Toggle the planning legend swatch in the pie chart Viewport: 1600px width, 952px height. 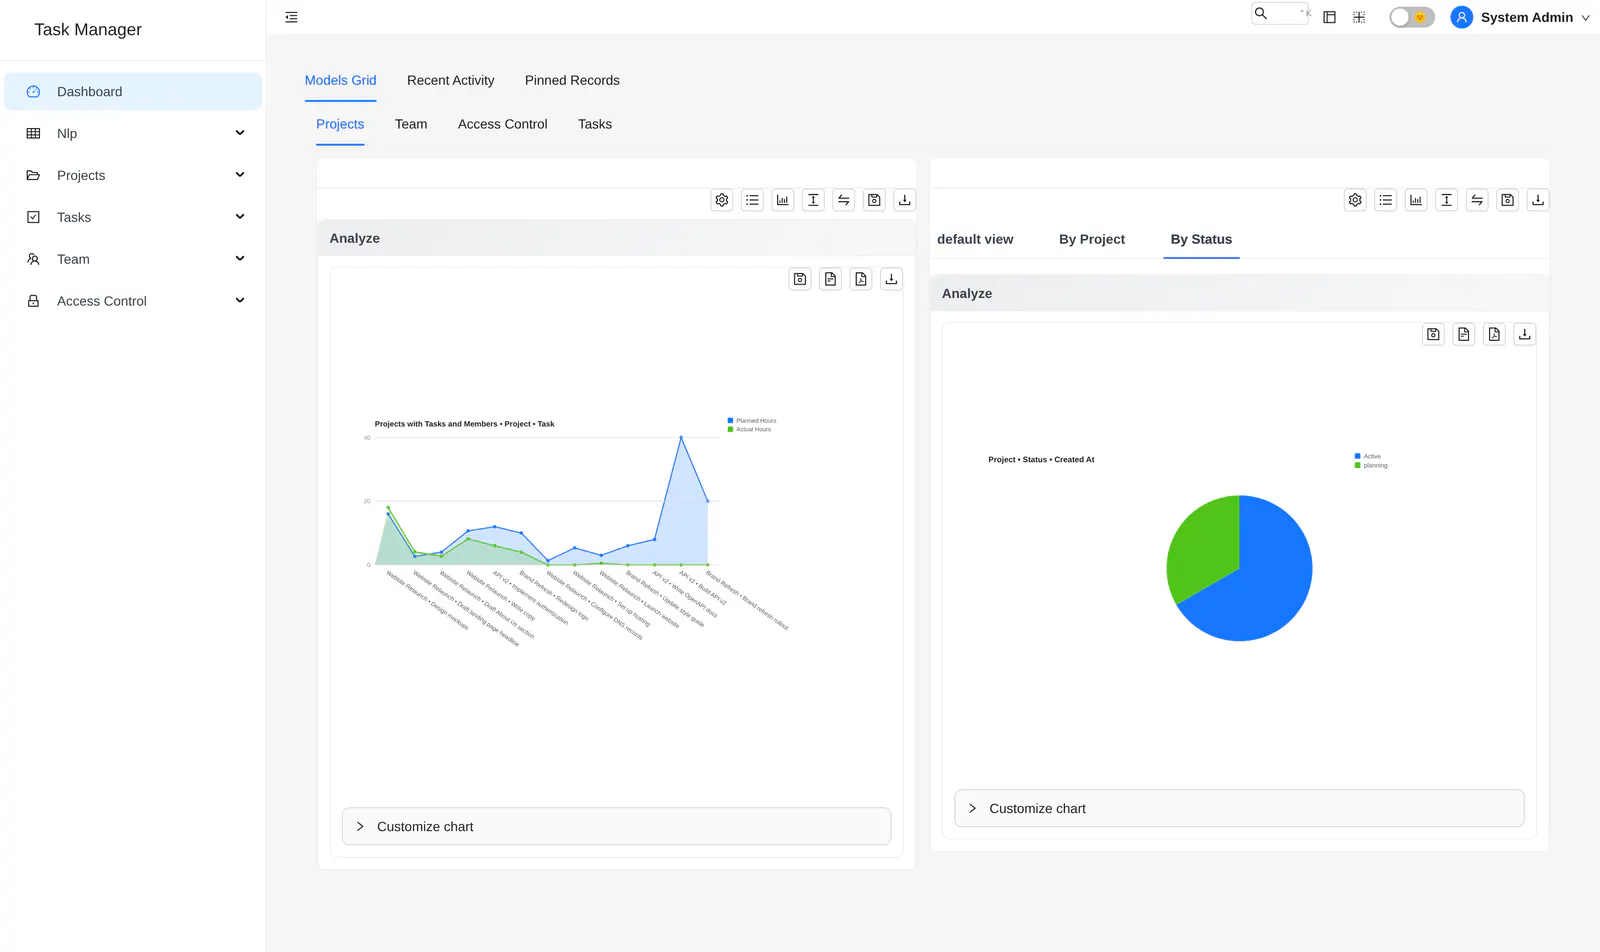(1357, 465)
